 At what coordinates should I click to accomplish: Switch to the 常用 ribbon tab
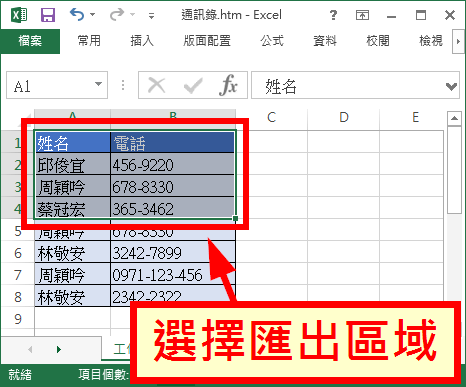[x=89, y=41]
